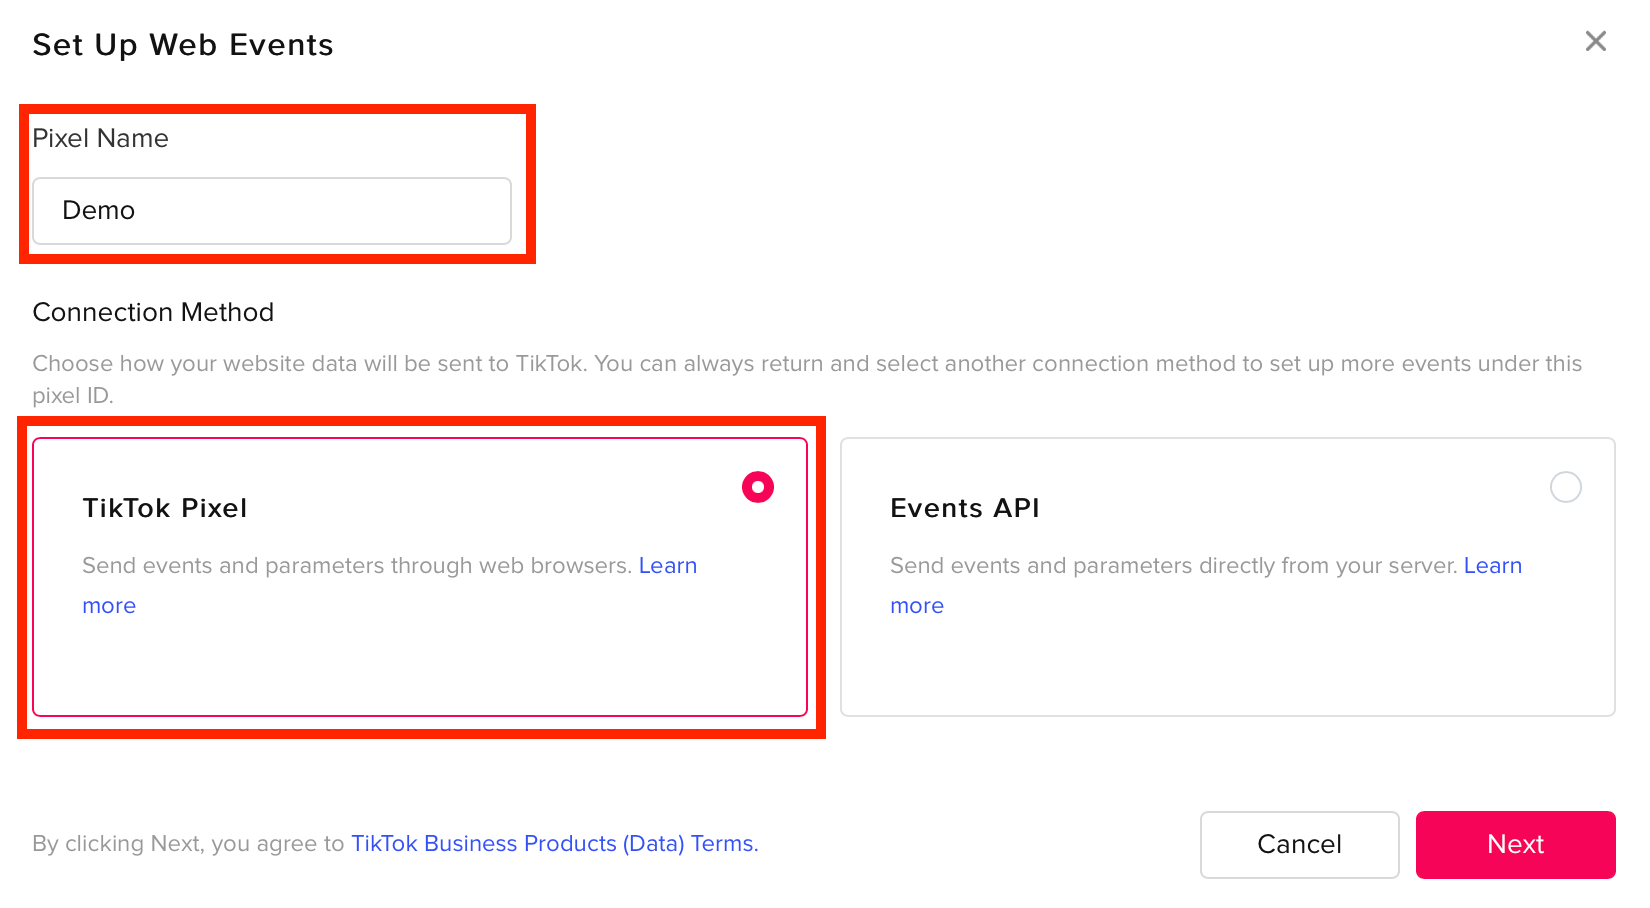The width and height of the screenshot is (1650, 908).
Task: Click the TikTok Pixel card title
Action: click(164, 508)
